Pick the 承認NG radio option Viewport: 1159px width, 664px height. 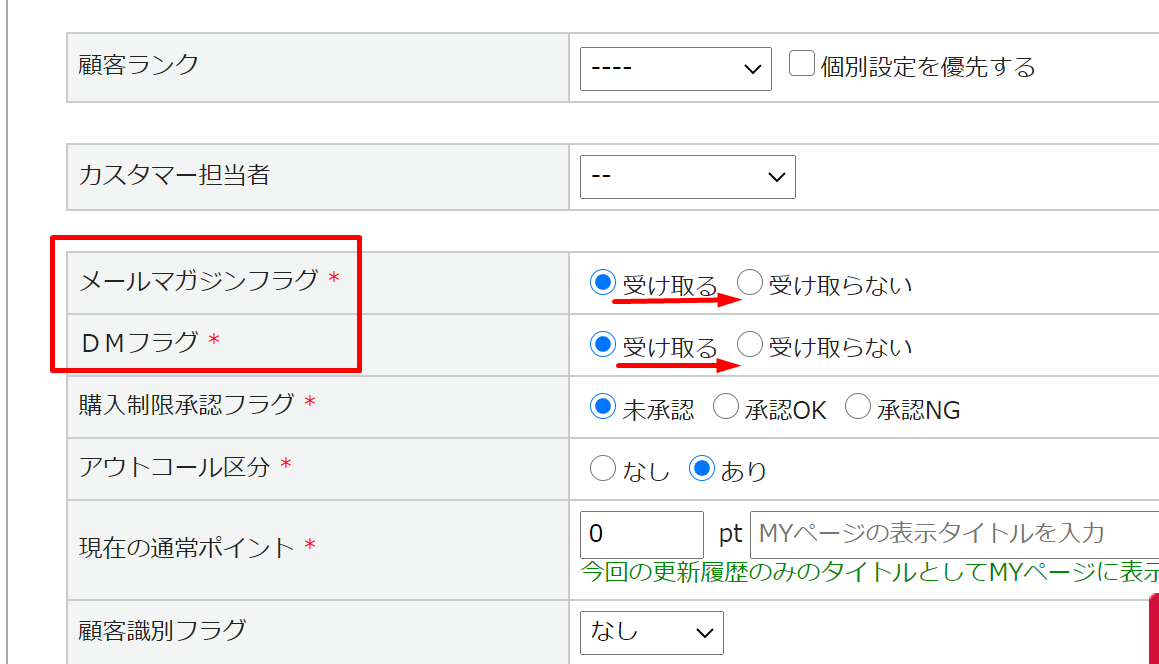[858, 407]
